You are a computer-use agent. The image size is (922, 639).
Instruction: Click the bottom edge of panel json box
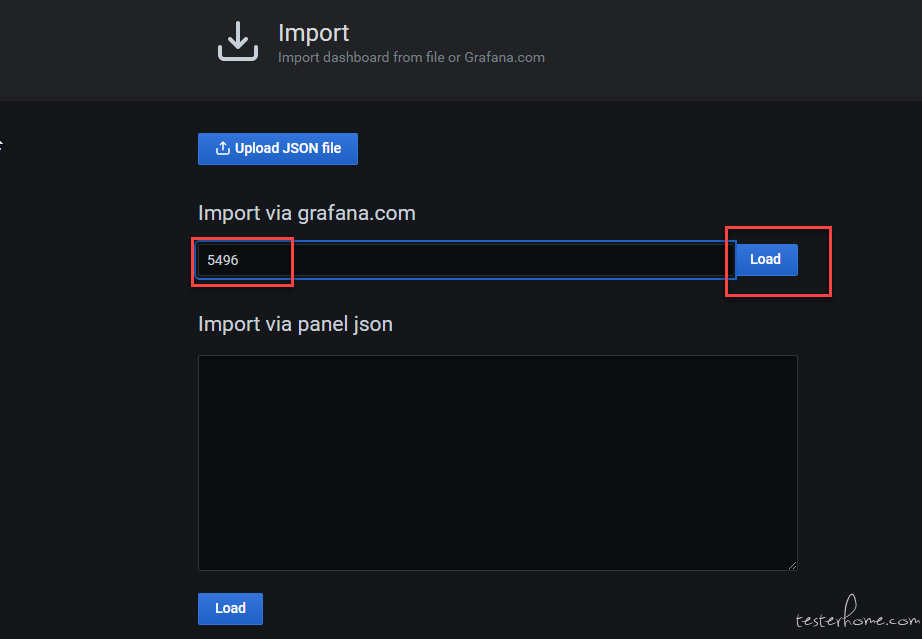497,570
